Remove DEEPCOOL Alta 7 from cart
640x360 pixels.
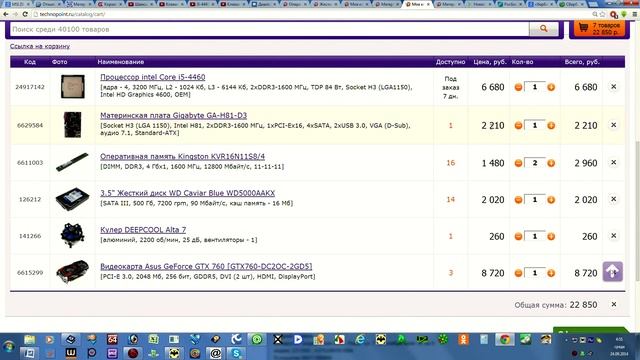pyautogui.click(x=613, y=236)
